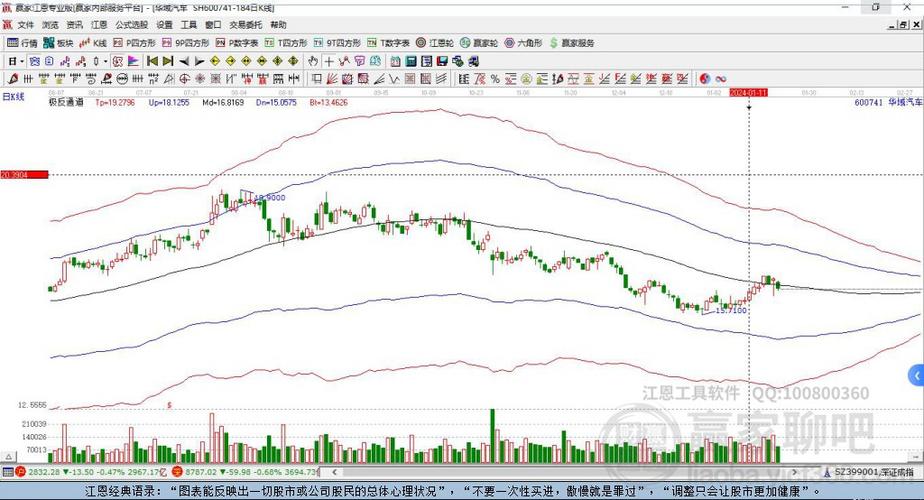Click the red infinity symbol icon

coord(720,78)
